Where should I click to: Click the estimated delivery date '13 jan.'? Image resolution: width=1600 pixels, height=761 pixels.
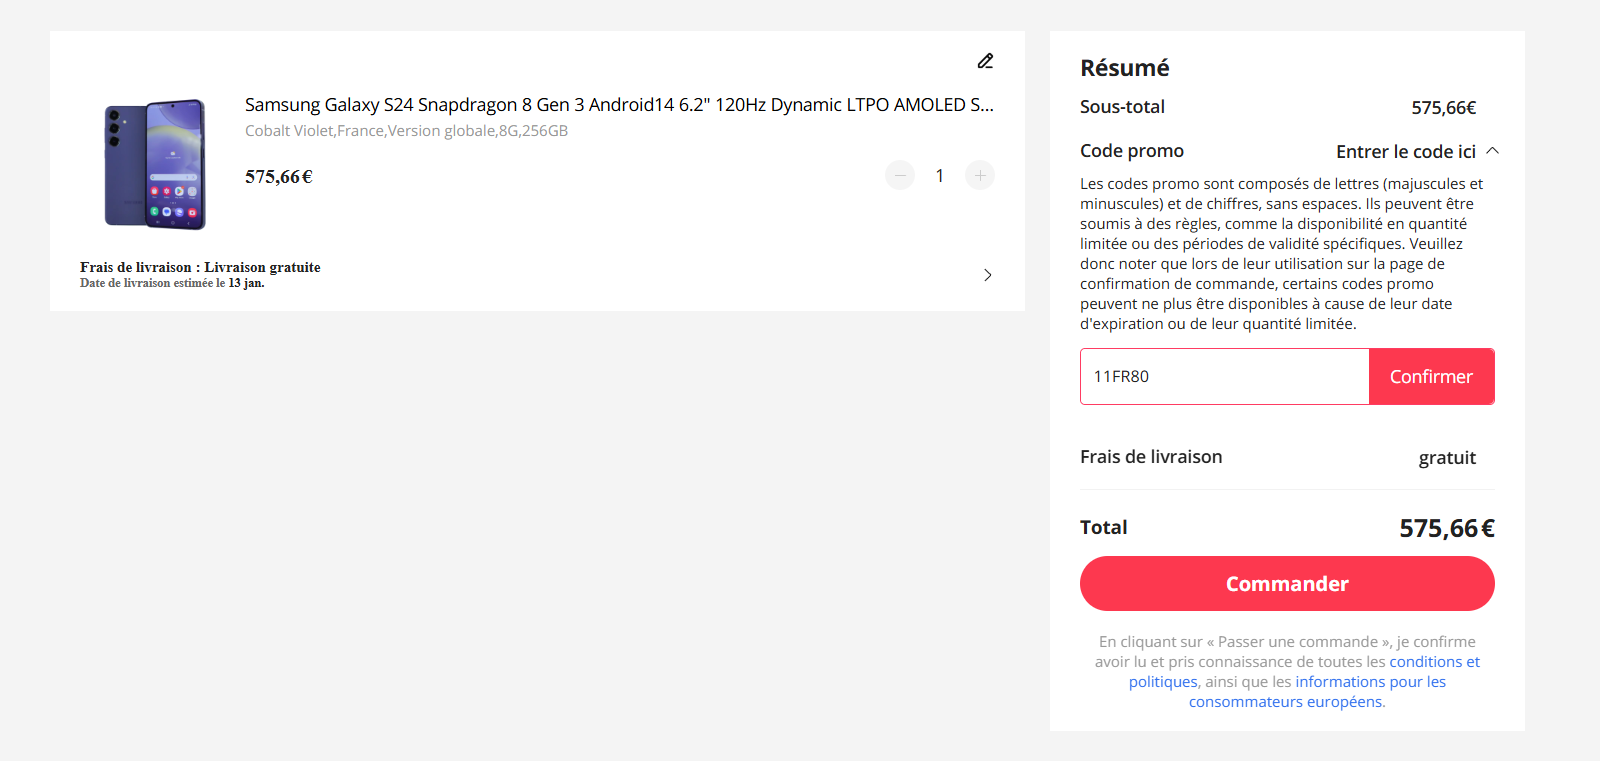pos(247,283)
